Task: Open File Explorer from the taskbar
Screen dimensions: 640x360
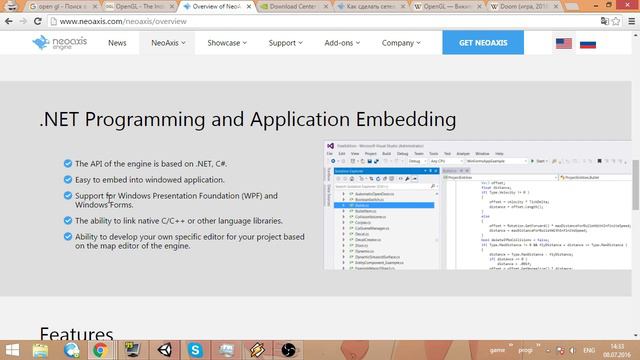Action: pos(40,350)
